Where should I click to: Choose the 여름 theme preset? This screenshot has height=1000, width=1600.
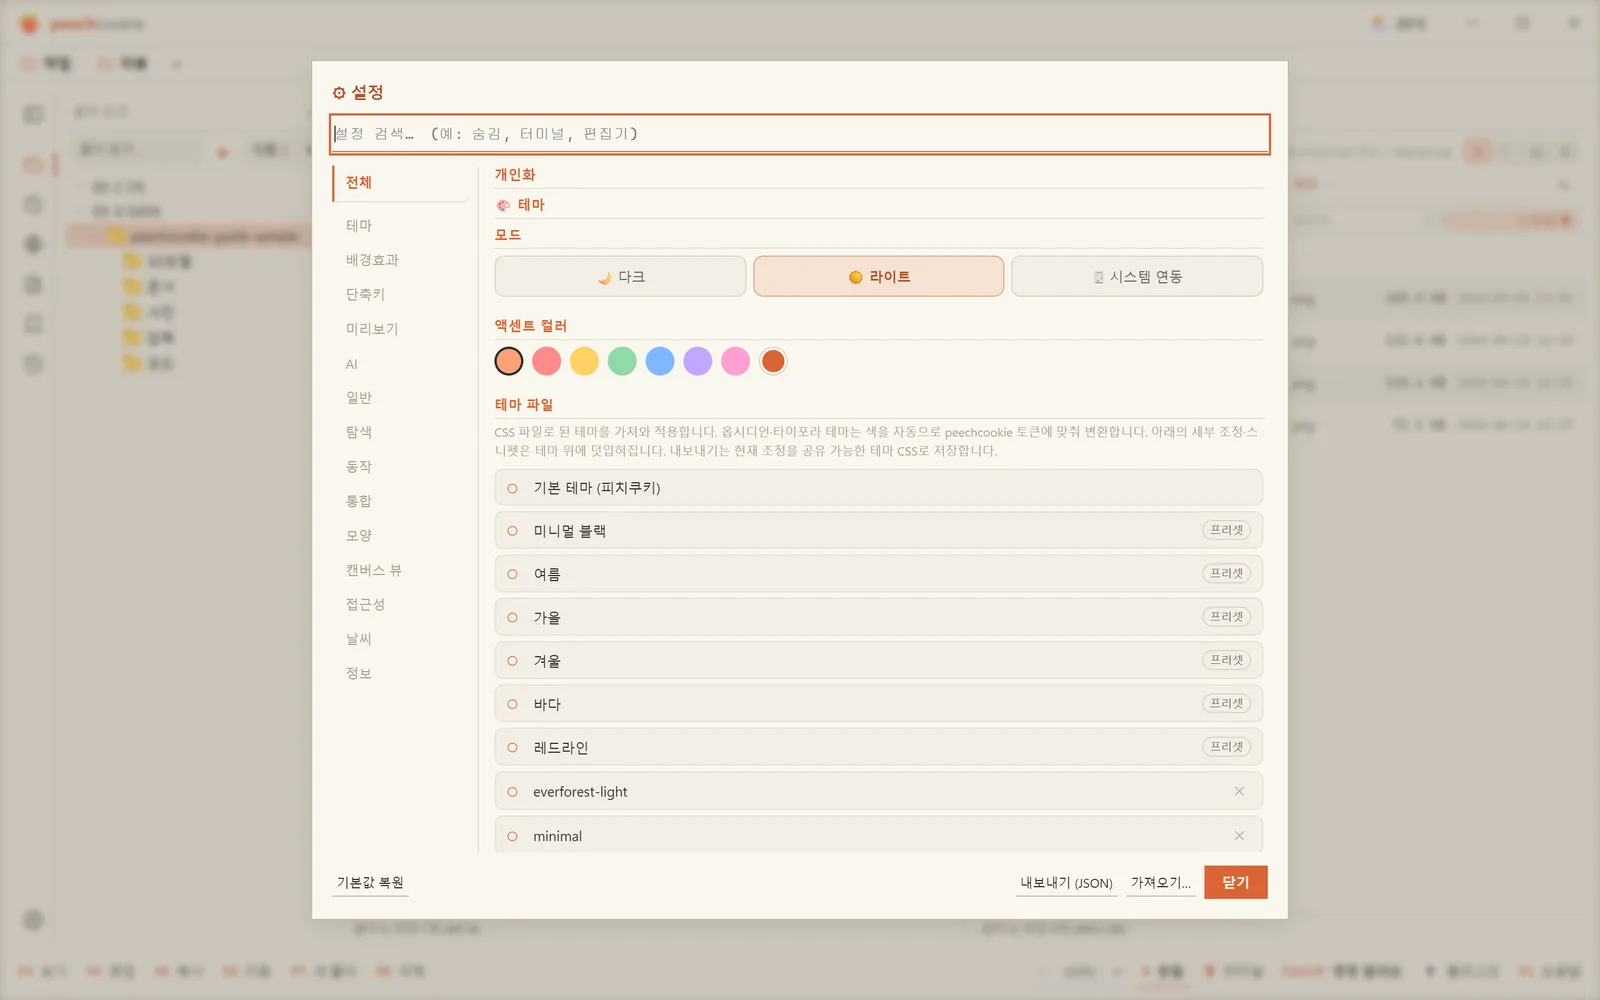[879, 574]
